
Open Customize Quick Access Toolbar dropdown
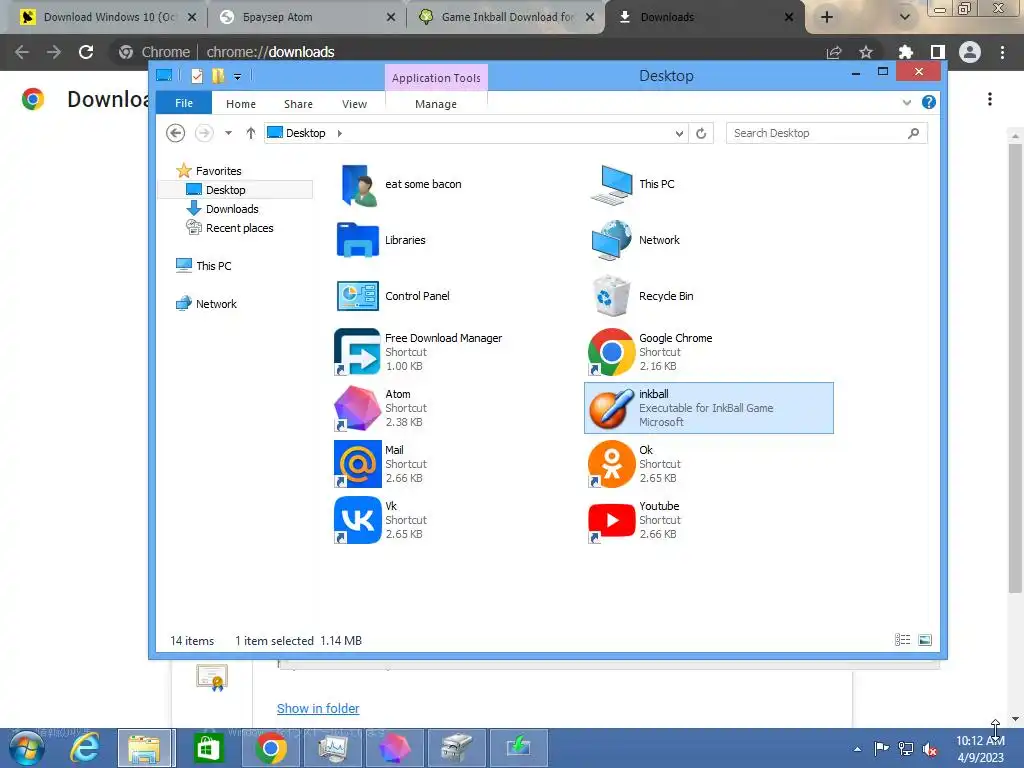238,76
